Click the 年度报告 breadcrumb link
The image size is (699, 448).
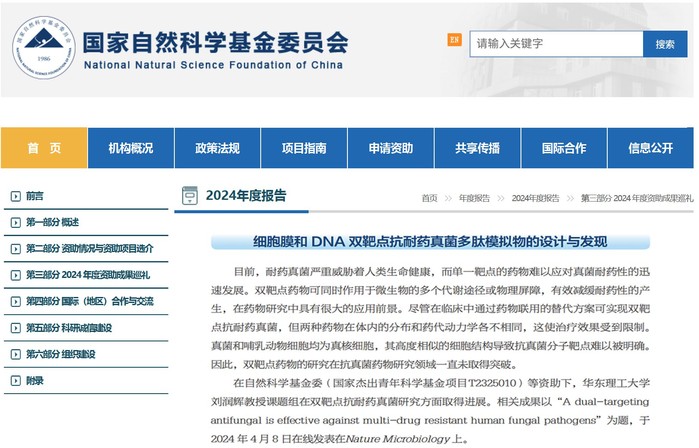point(476,198)
